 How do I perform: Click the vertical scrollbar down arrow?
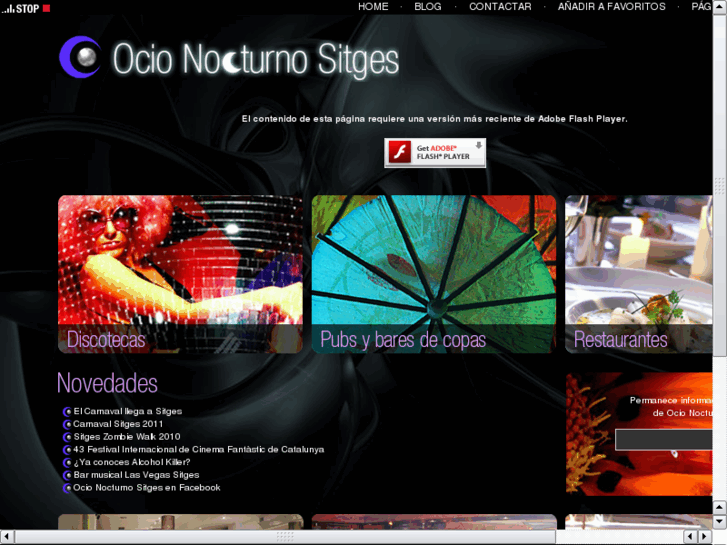coord(719,521)
